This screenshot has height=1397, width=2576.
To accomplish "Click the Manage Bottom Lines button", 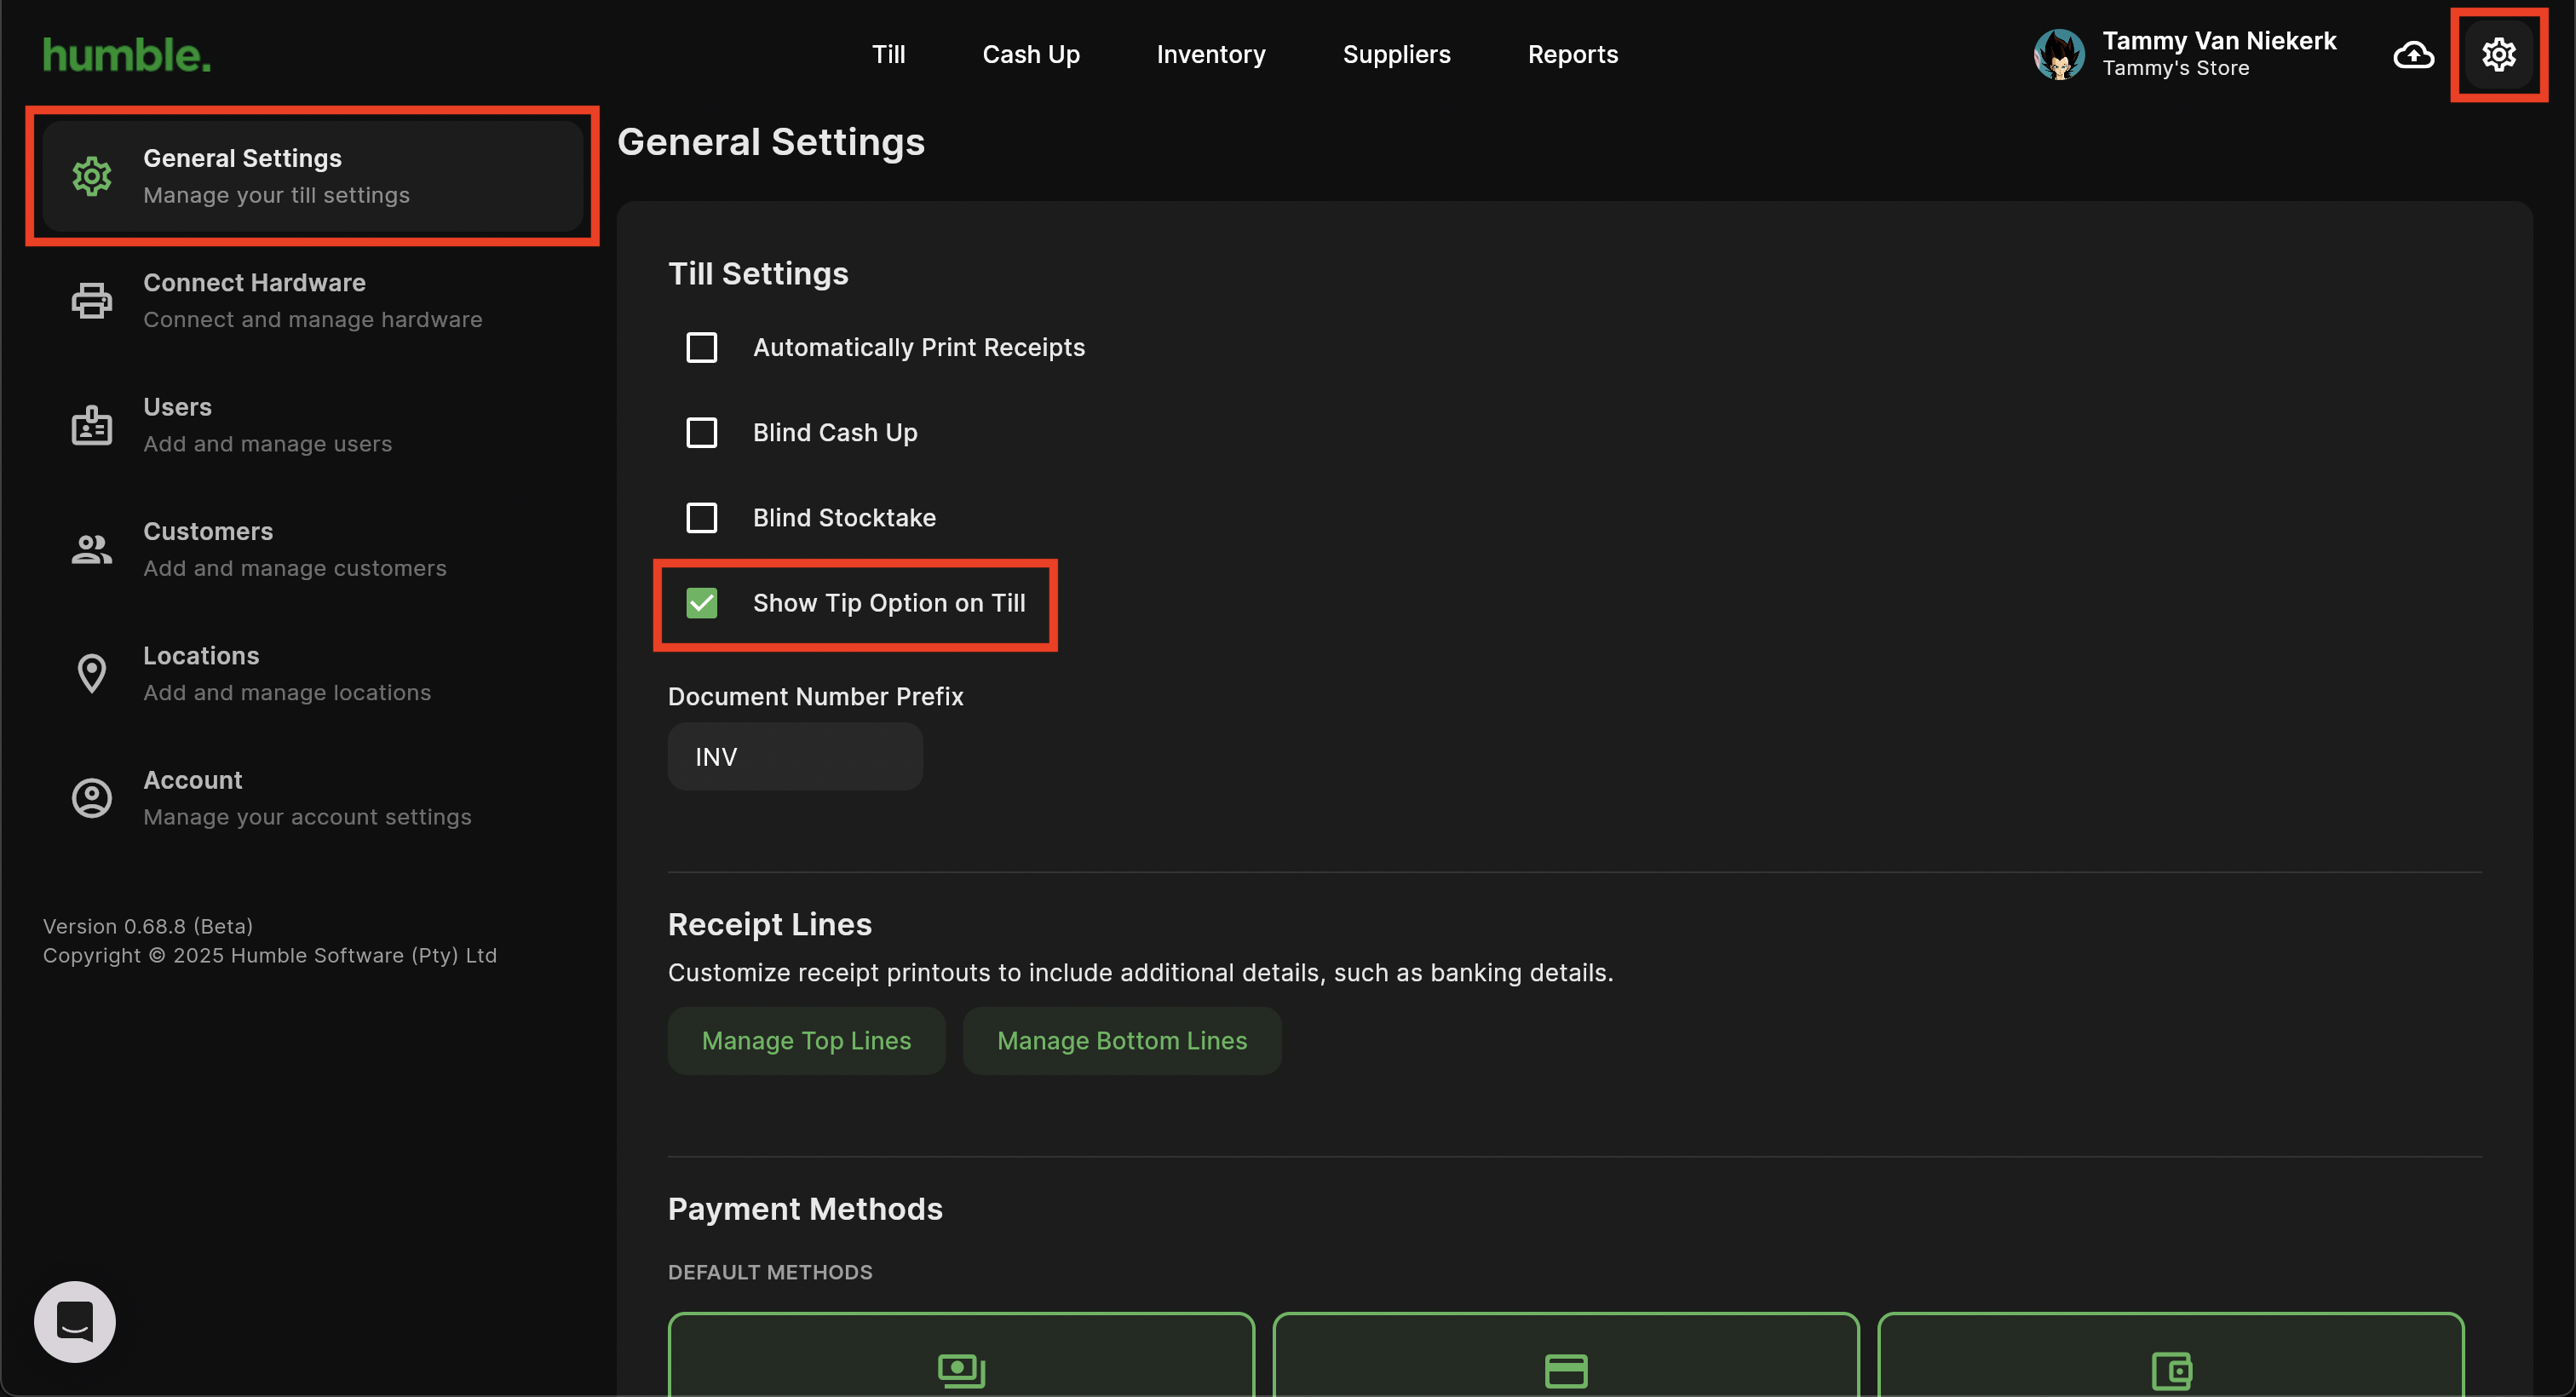I will coord(1122,1040).
